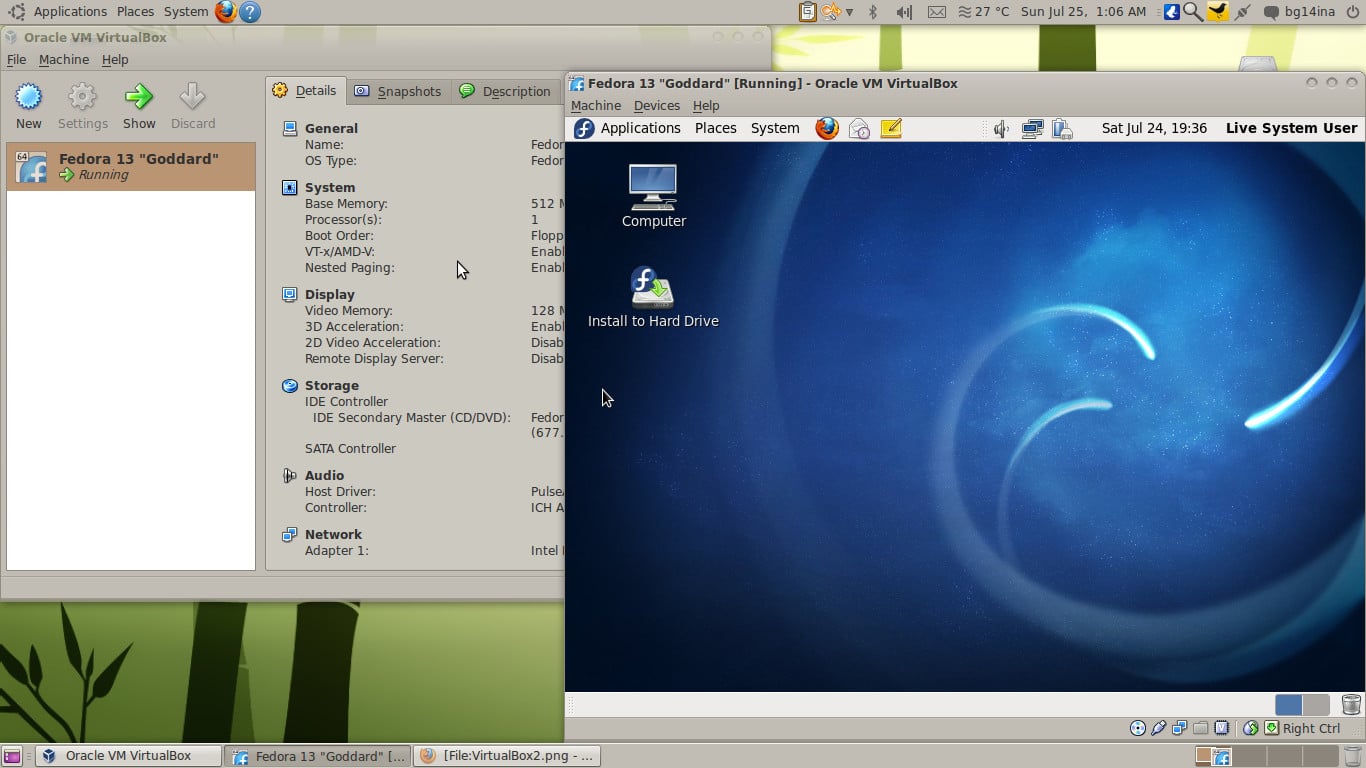Click the optical disk status icon
Image resolution: width=1366 pixels, height=768 pixels.
coord(1138,729)
